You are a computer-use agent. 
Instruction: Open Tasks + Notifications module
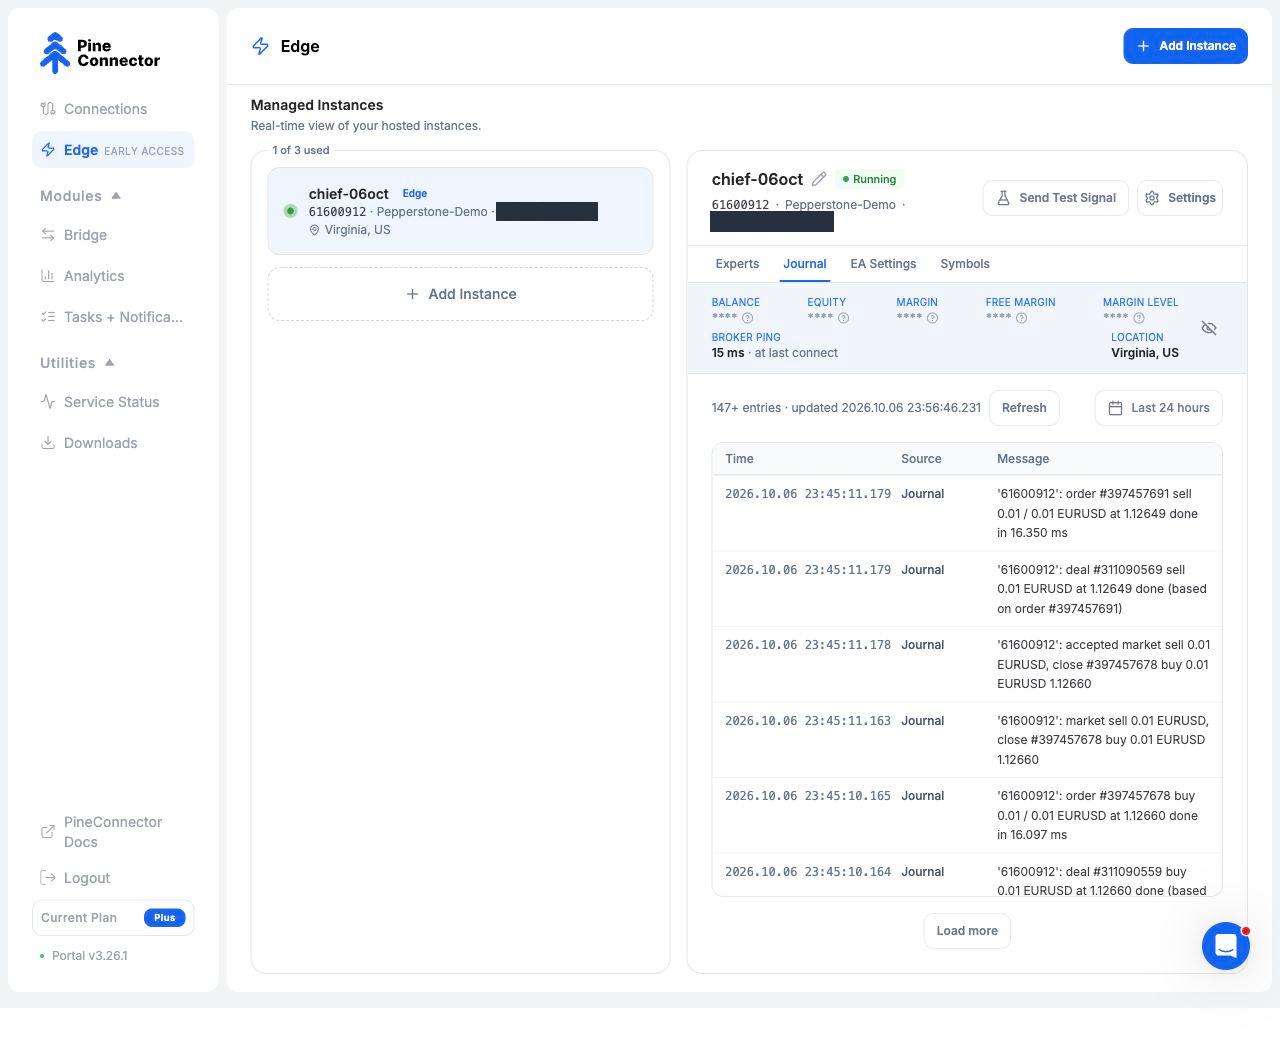[113, 317]
